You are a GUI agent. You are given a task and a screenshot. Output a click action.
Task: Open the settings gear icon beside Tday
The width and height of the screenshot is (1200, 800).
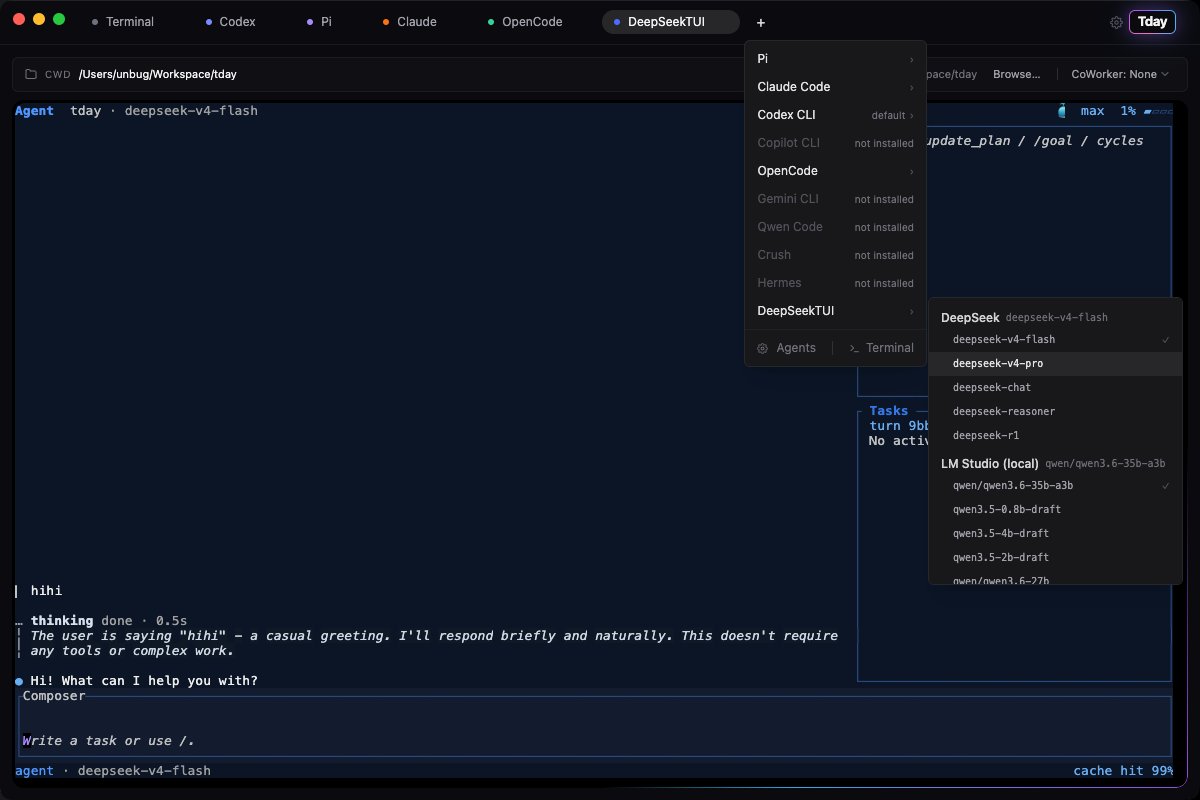click(1116, 22)
